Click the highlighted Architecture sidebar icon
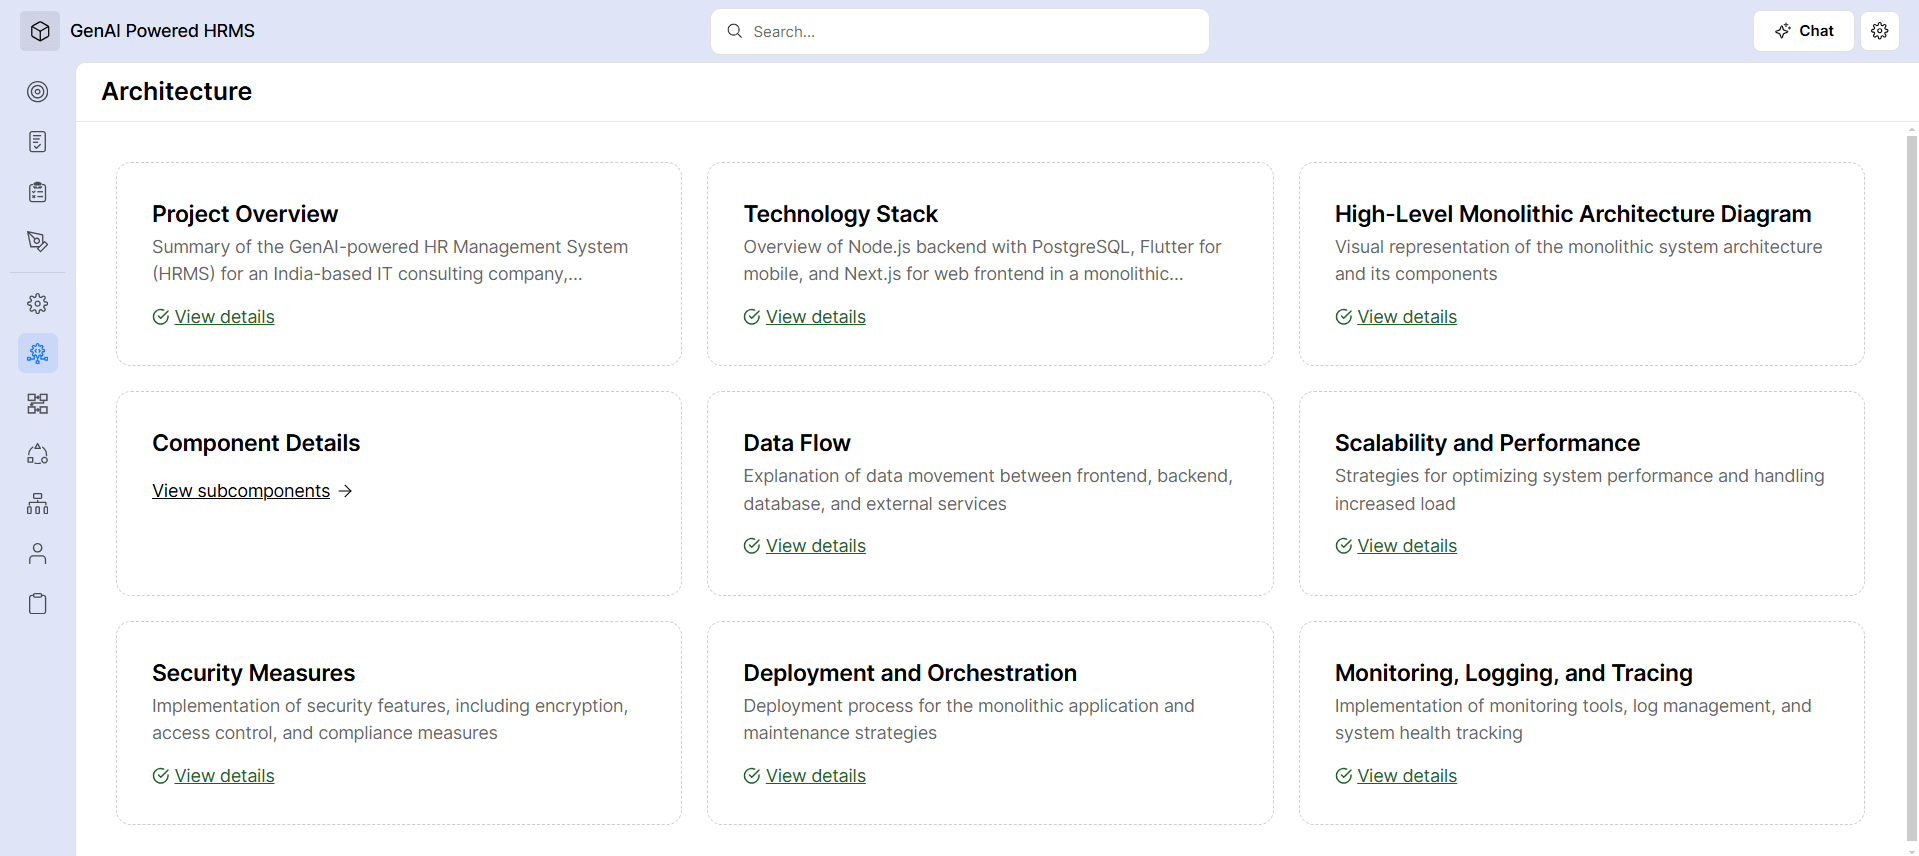The height and width of the screenshot is (856, 1919). [x=38, y=353]
